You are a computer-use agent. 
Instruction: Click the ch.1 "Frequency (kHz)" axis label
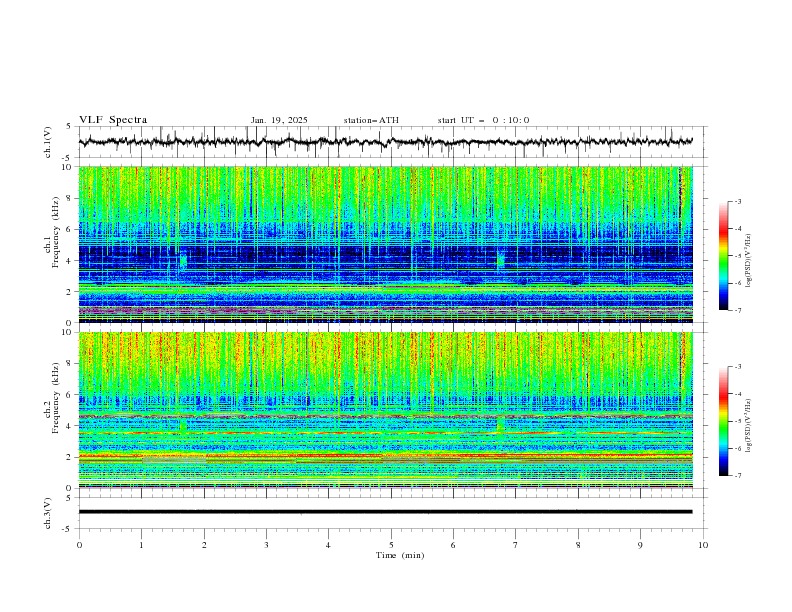click(x=57, y=230)
